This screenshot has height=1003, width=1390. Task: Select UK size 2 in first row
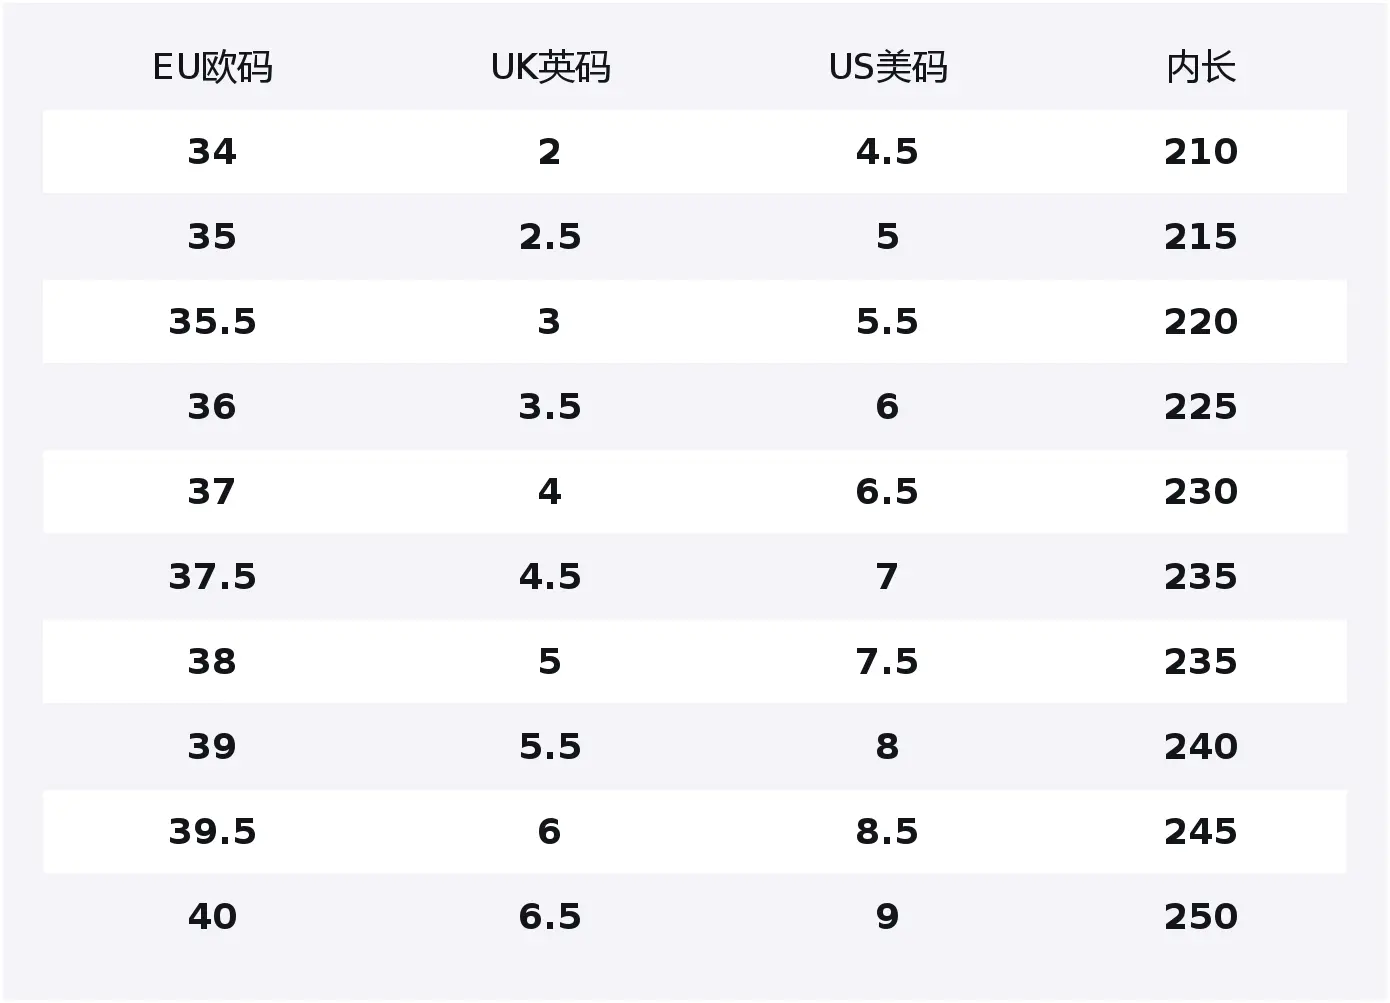(x=549, y=152)
